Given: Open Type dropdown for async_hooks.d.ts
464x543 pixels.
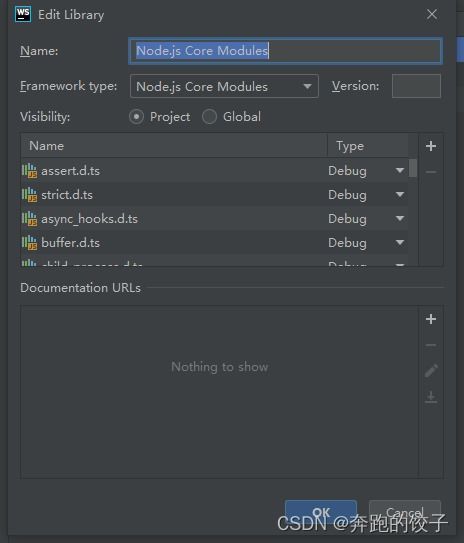Looking at the screenshot, I should pos(400,219).
